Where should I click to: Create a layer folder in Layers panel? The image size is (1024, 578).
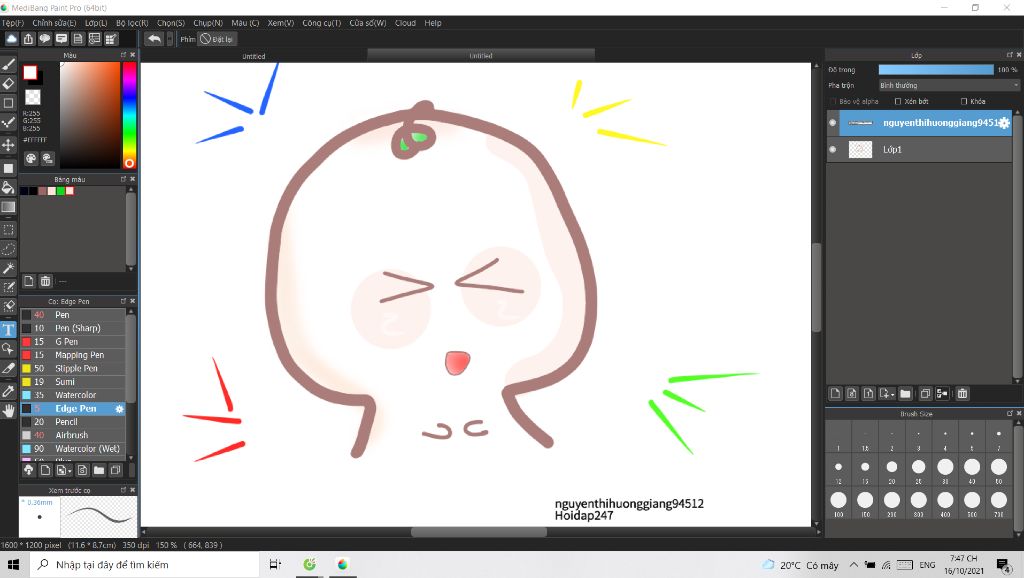click(904, 393)
